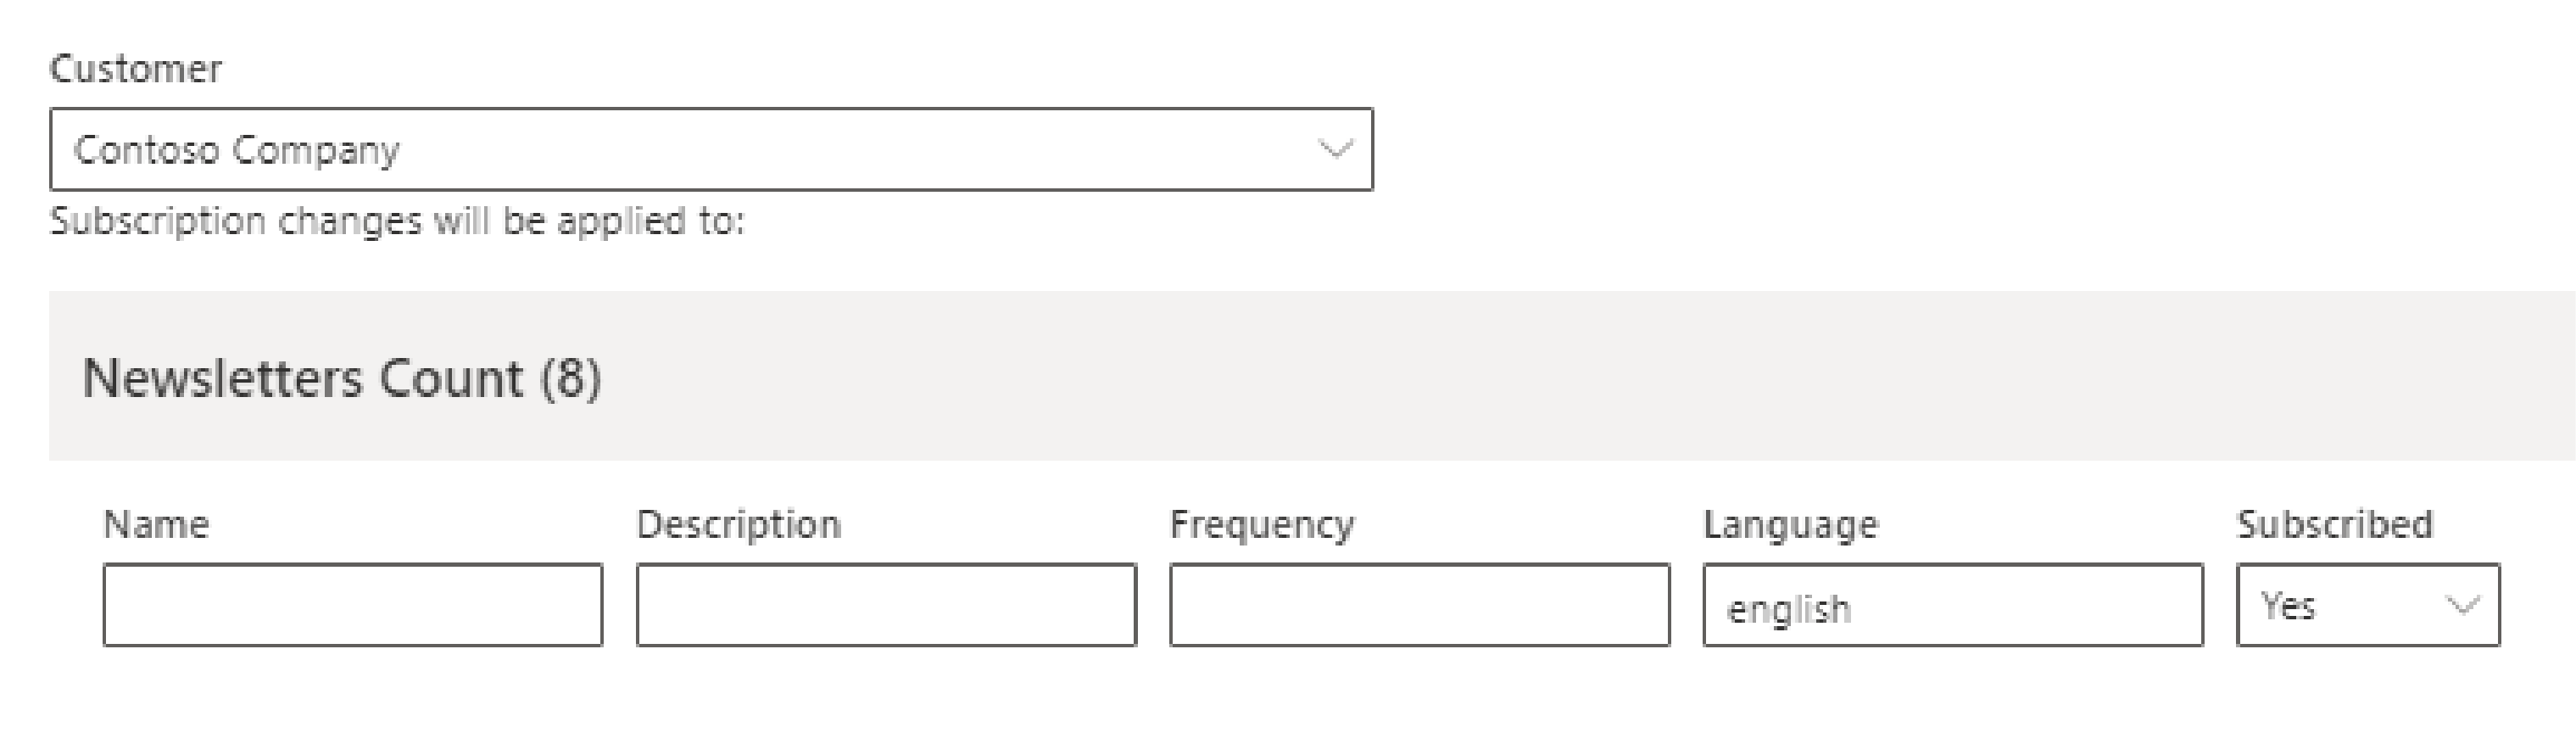Screen dimensions: 2576x733
Task: Click the Newsletters Count (8) heading
Action: 342,379
